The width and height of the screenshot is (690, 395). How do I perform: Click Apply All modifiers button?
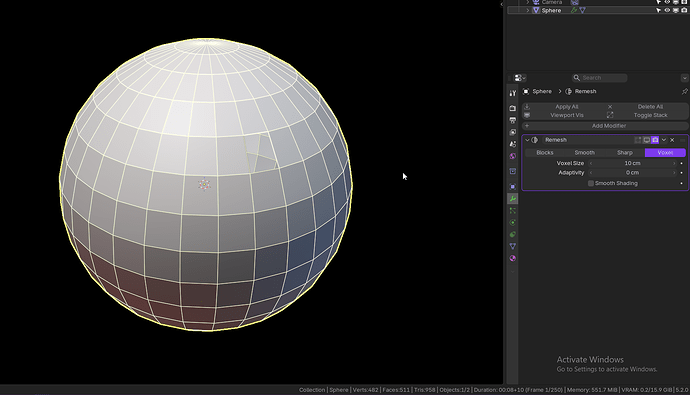pyautogui.click(x=563, y=107)
